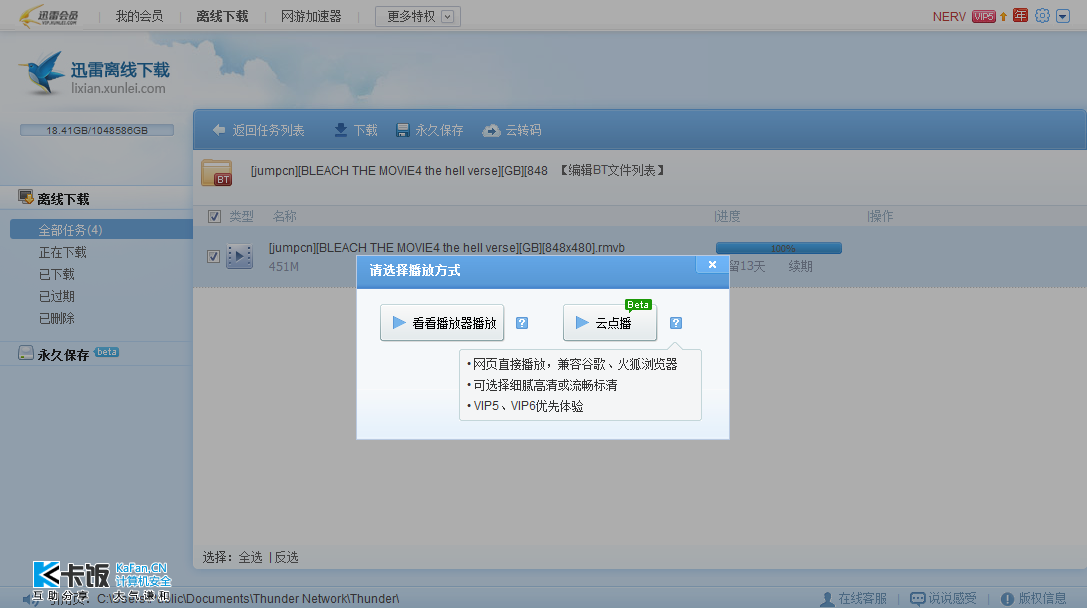Open settings gear icon in top bar
The height and width of the screenshot is (608, 1087).
1042,16
